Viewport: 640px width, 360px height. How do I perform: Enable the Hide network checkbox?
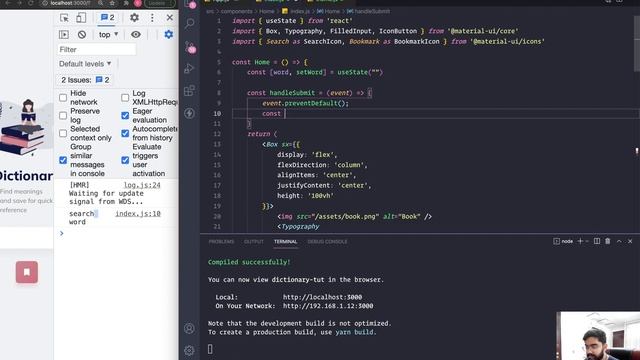coord(63,98)
